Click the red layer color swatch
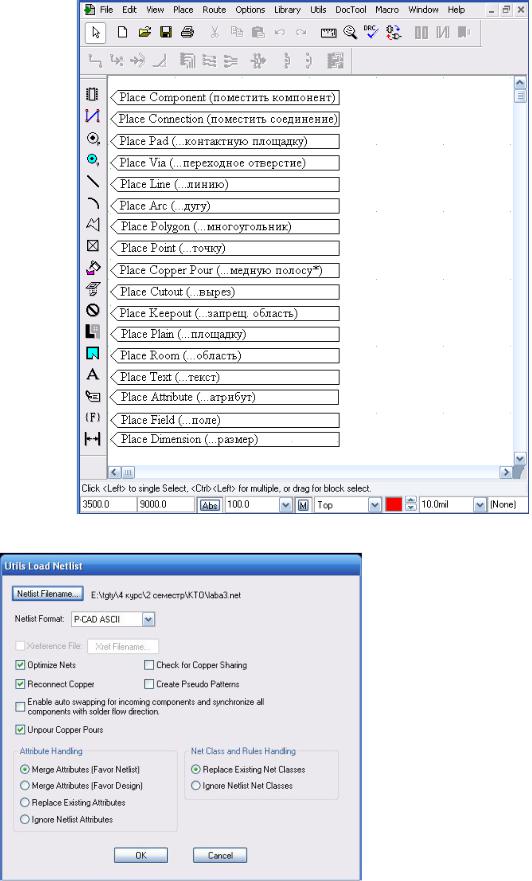 point(394,505)
